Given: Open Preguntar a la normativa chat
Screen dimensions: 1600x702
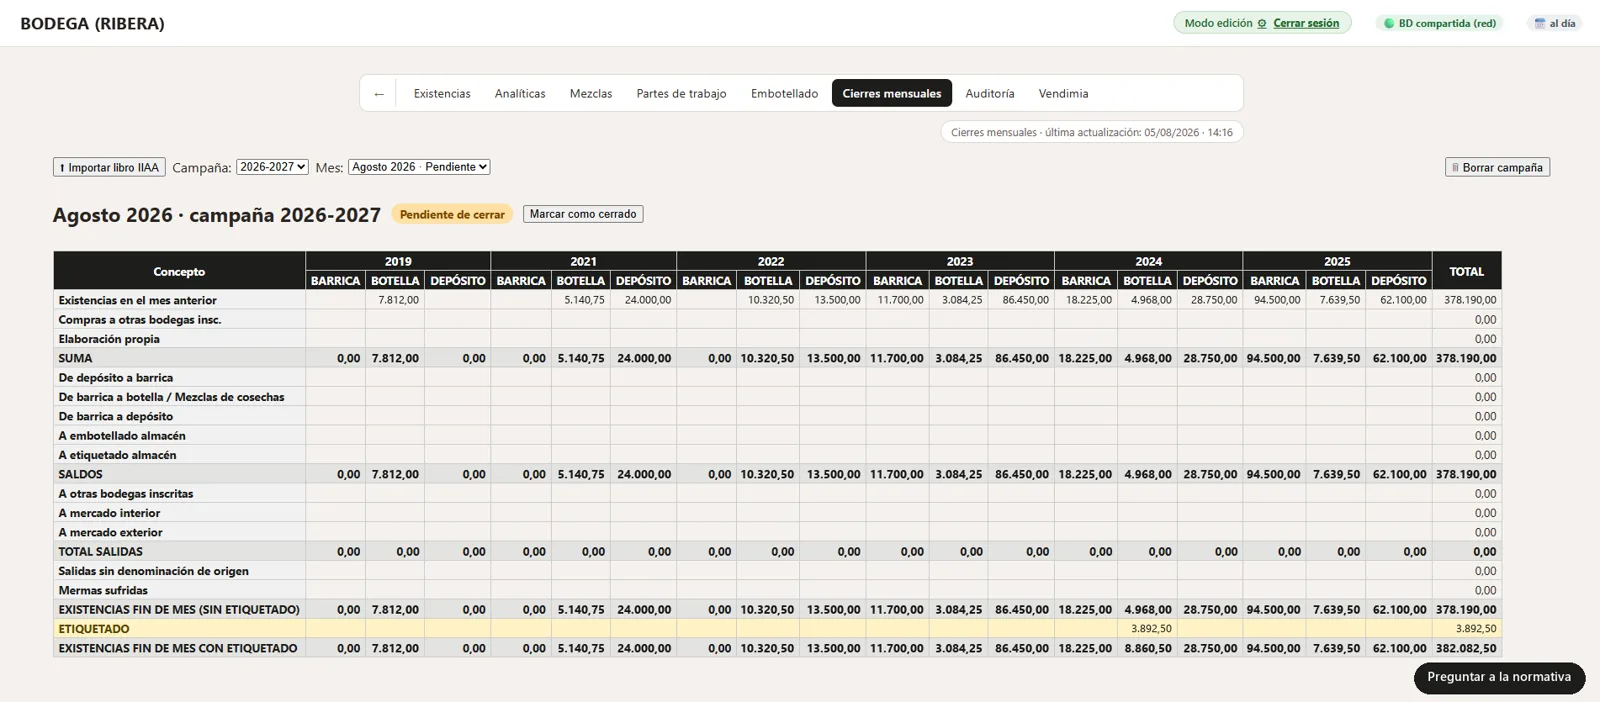Looking at the screenshot, I should pos(1499,677).
